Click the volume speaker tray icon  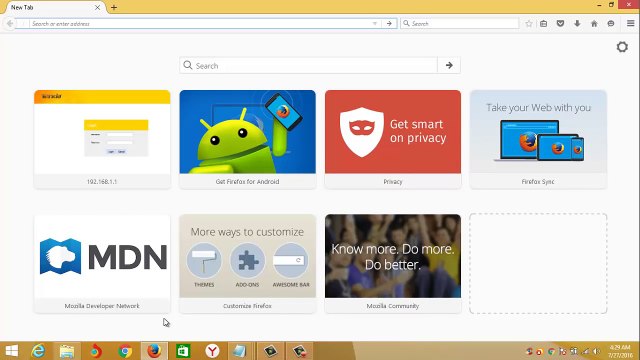(x=596, y=351)
